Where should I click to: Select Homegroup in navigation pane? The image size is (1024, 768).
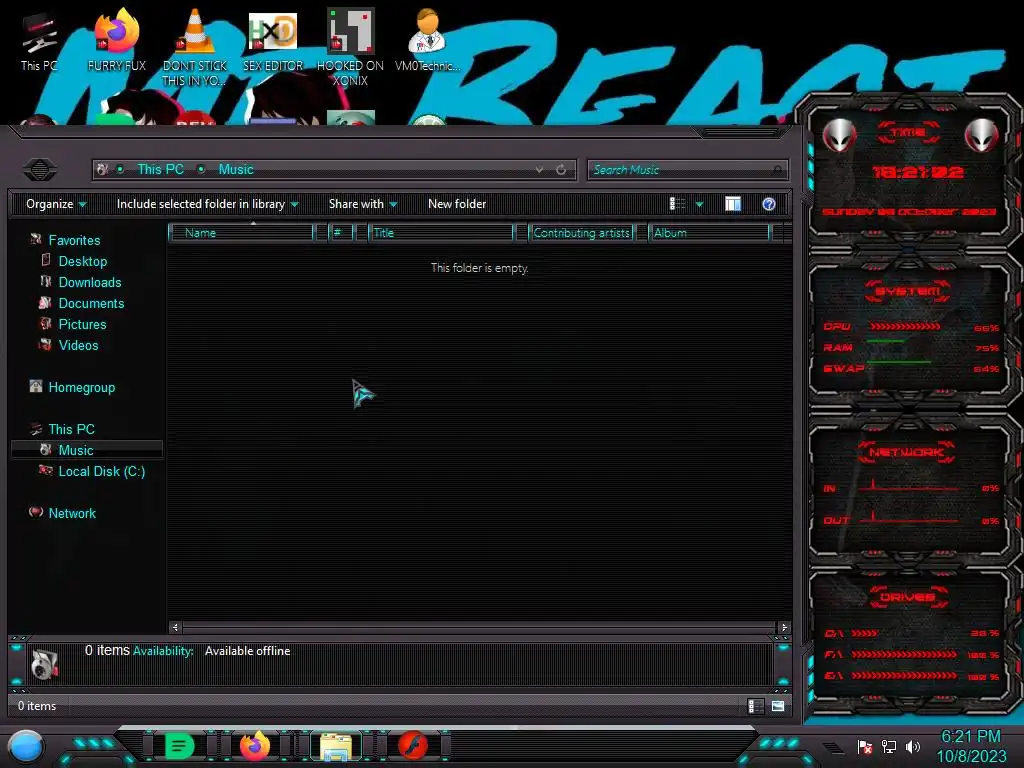tap(82, 387)
